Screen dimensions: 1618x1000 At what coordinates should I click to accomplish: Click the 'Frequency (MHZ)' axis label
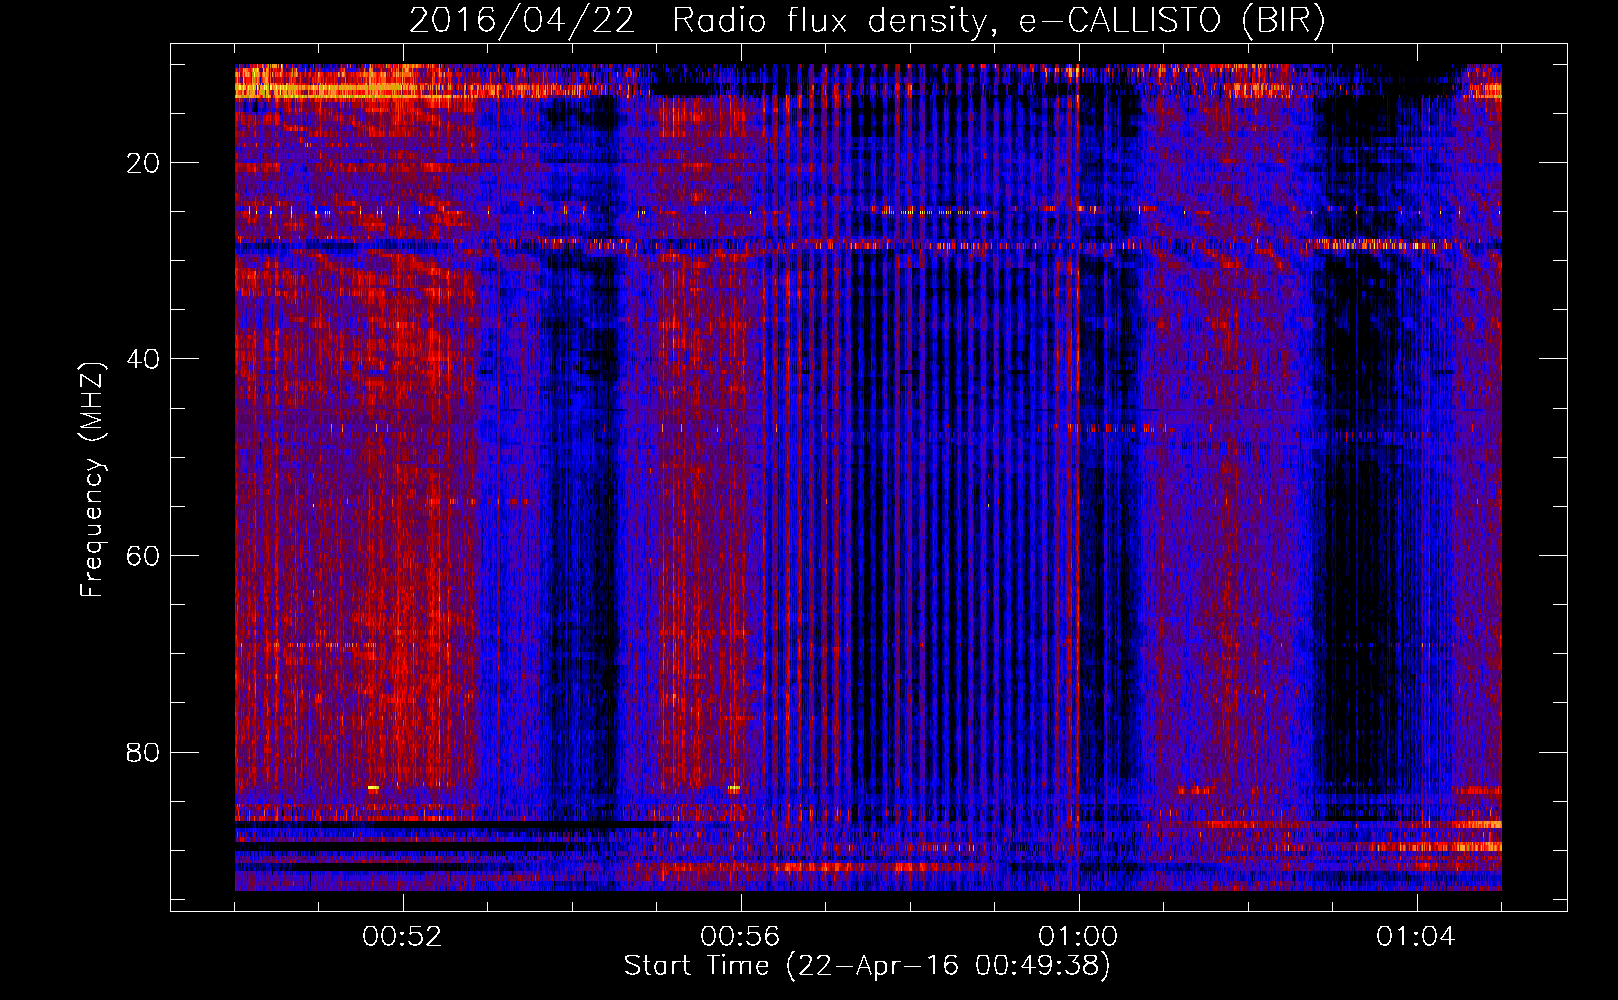click(x=92, y=480)
